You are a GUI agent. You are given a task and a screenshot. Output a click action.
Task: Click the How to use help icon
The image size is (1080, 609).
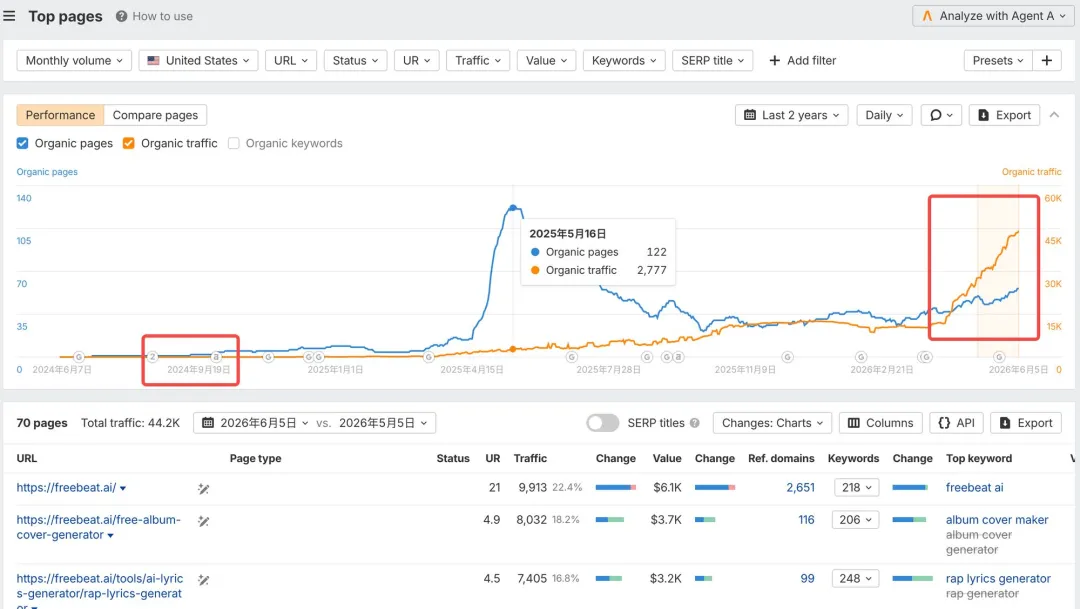coord(121,16)
